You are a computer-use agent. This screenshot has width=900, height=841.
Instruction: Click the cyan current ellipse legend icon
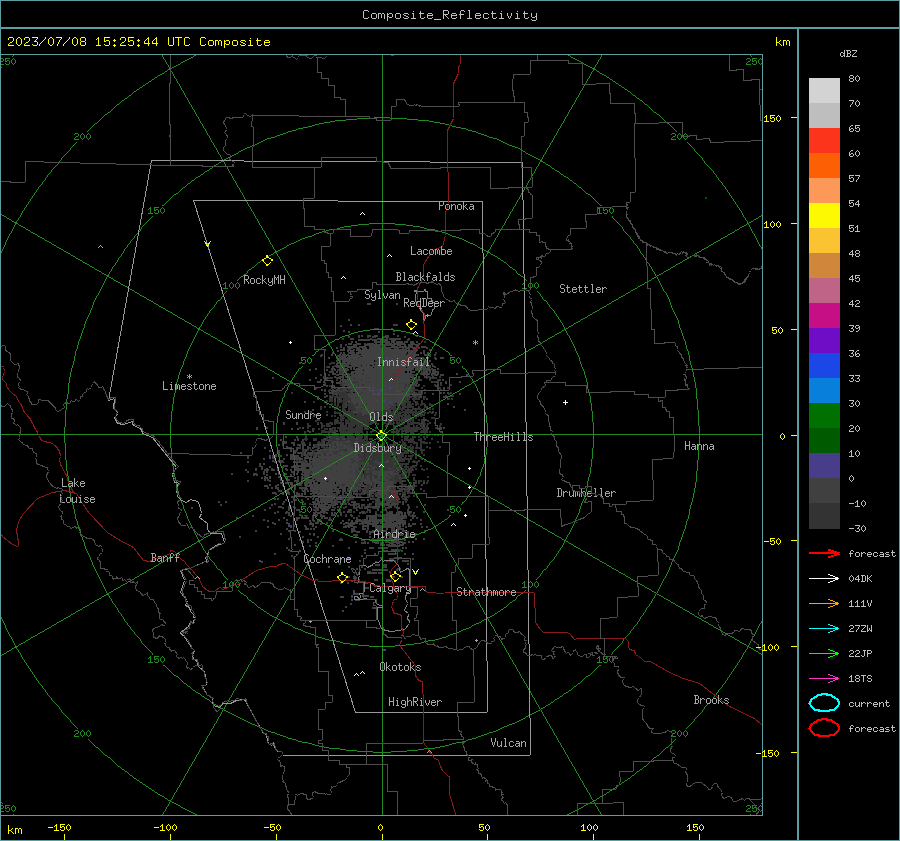point(824,703)
